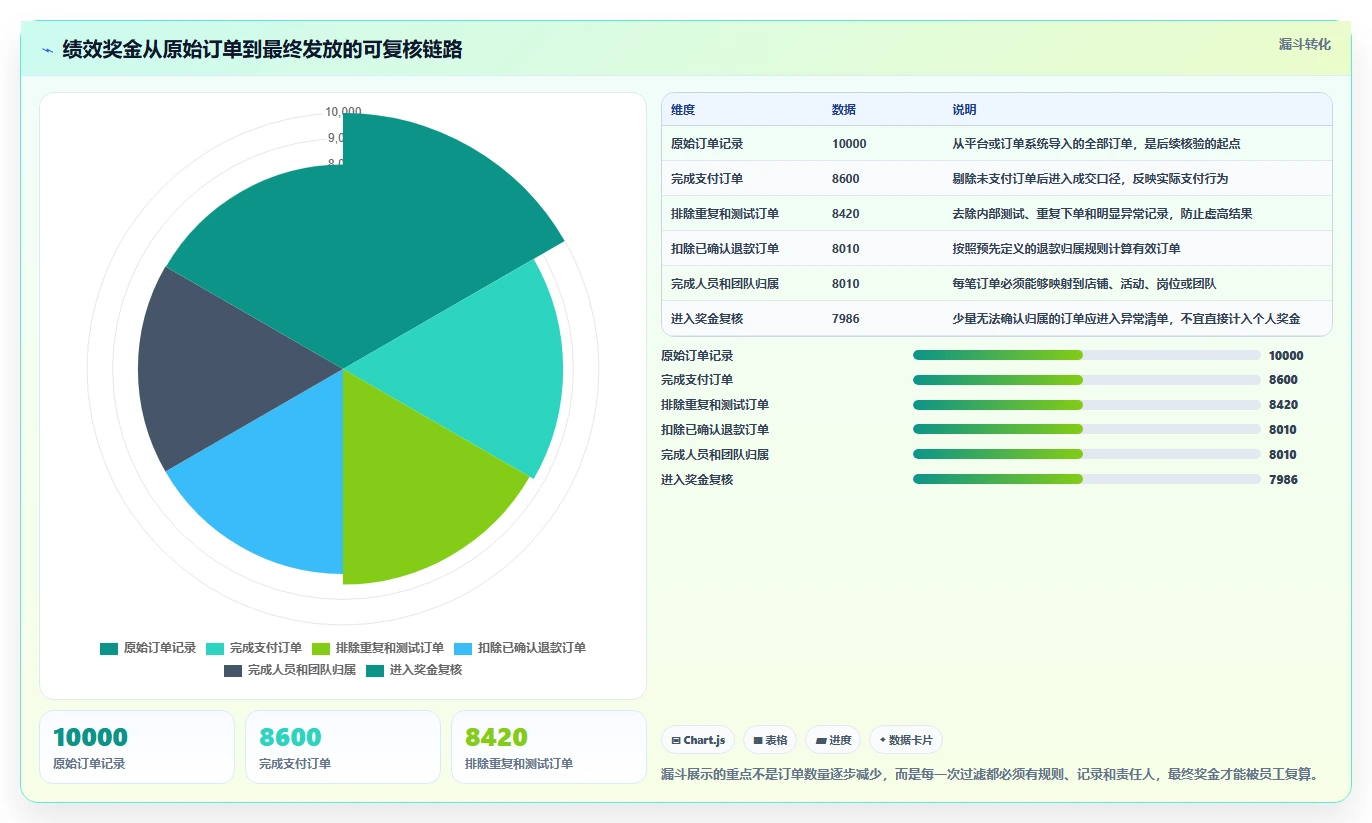Click table value 8600 in the 完成支付订单 row
Viewport: 1372px width, 823px height.
(846, 179)
